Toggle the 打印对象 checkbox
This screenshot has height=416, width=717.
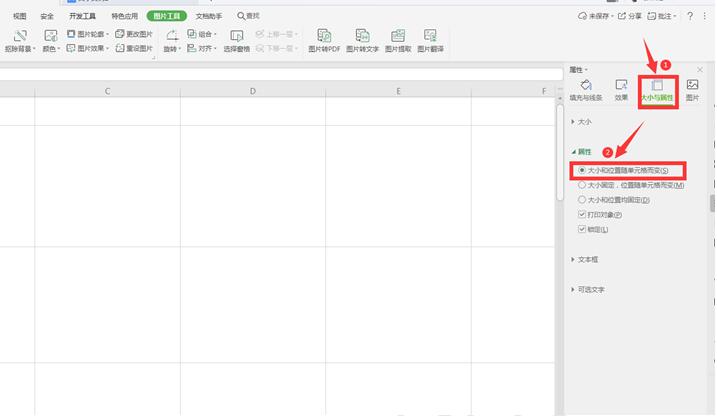[582, 214]
